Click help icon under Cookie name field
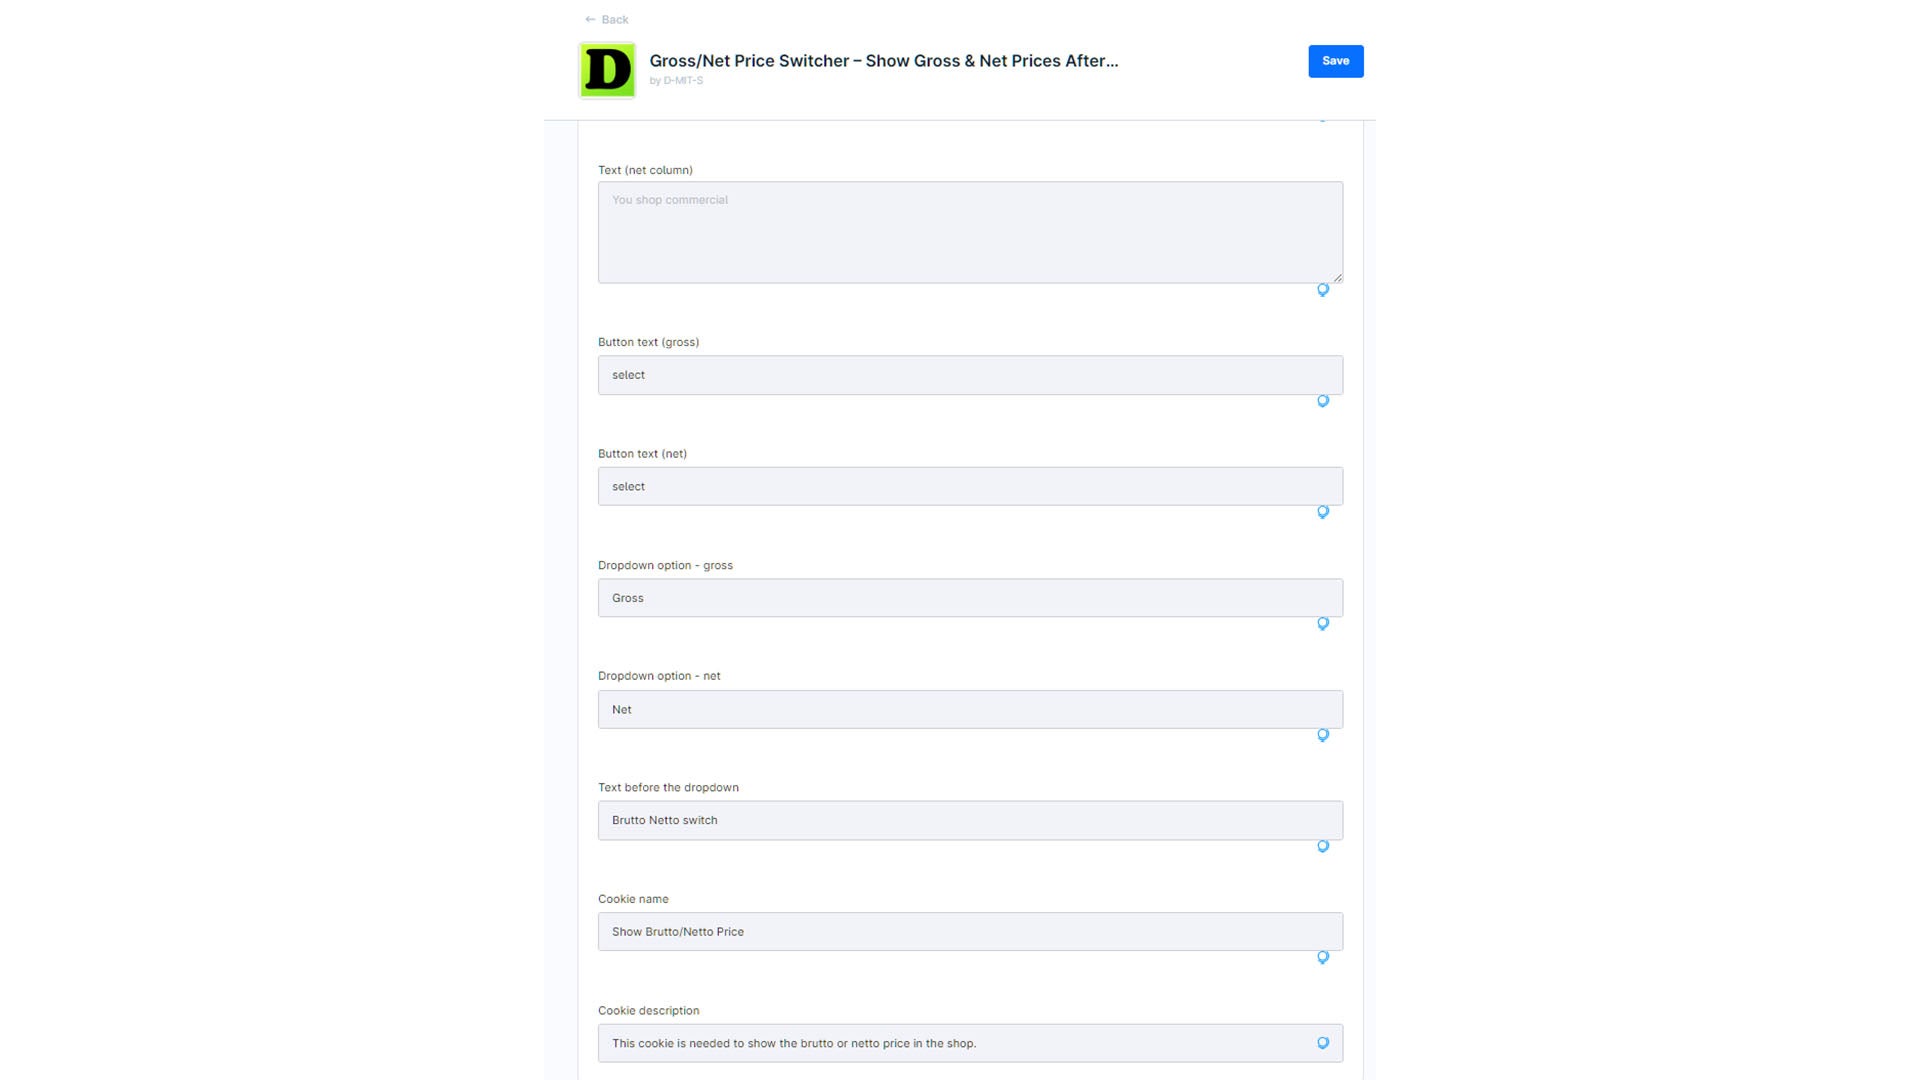Viewport: 1920px width, 1080px height. (1322, 958)
